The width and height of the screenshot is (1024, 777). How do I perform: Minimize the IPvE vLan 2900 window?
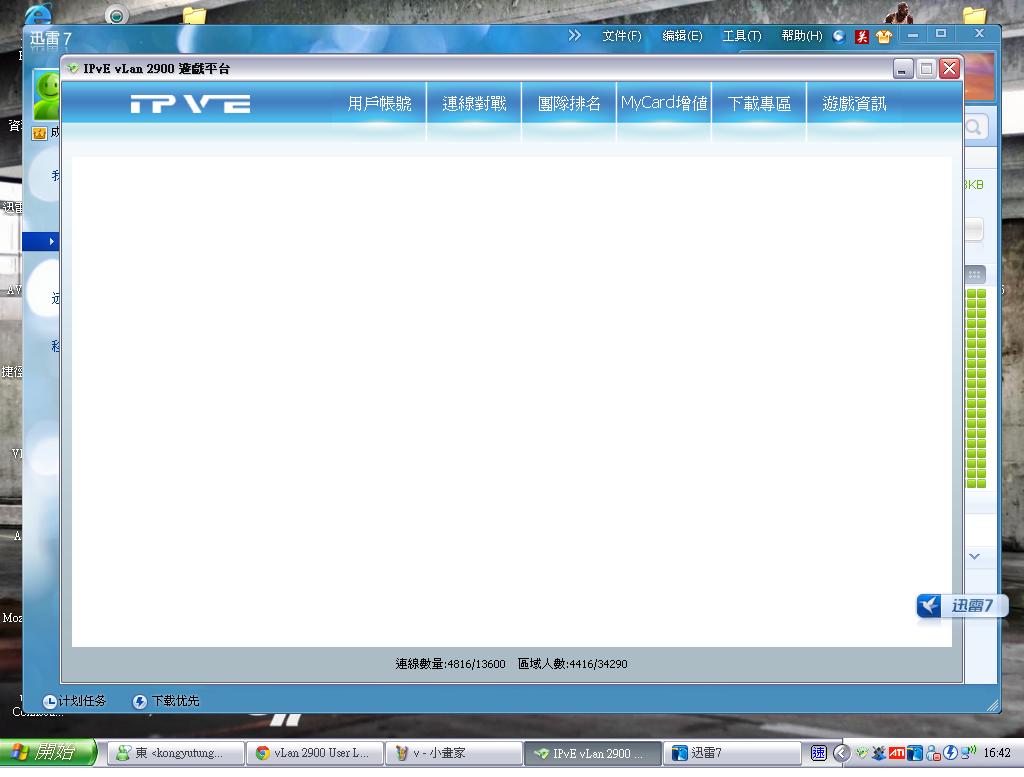pyautogui.click(x=902, y=69)
